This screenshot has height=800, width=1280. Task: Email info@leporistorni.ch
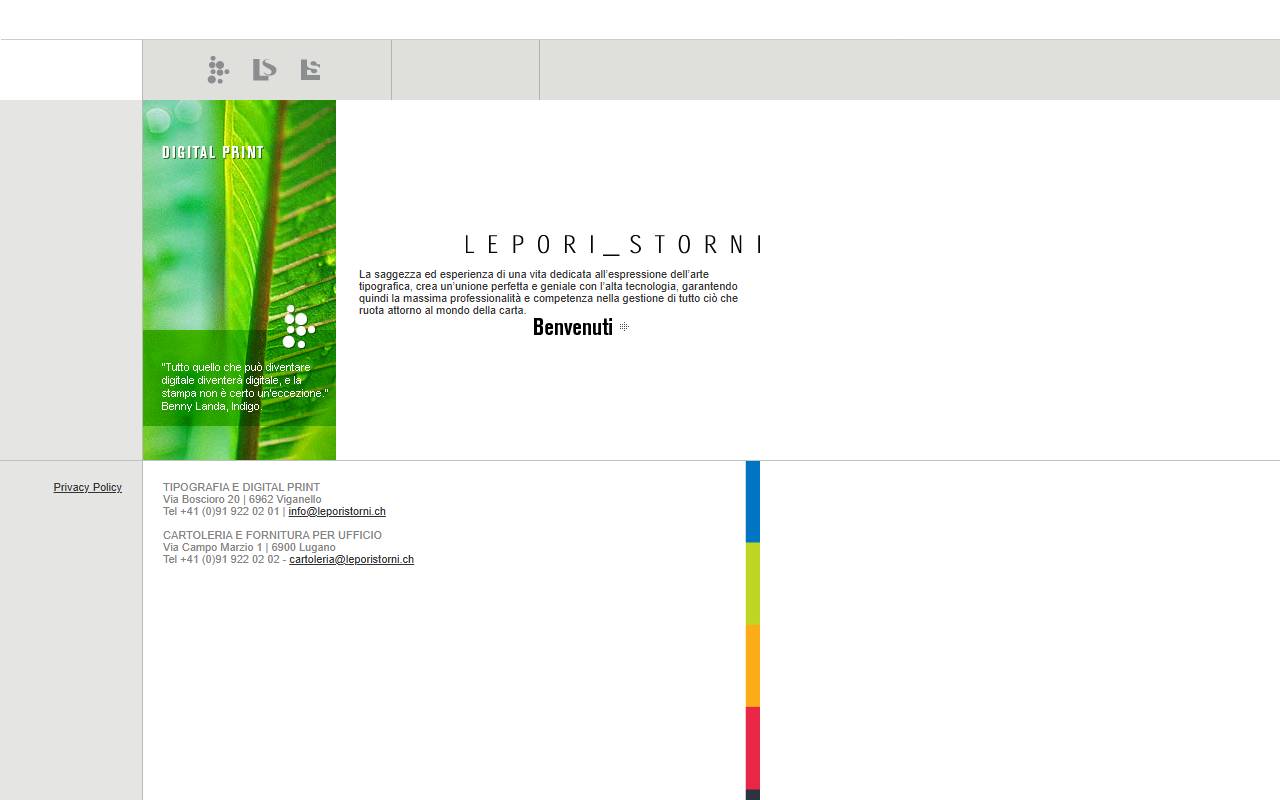pyautogui.click(x=337, y=511)
